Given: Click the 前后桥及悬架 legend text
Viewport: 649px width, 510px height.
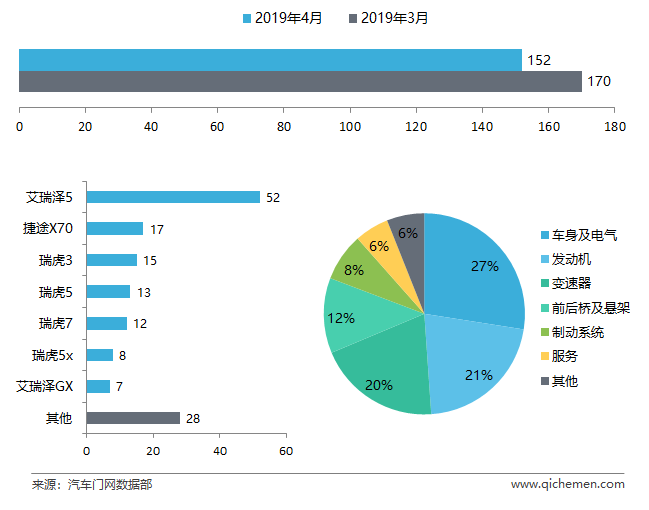Looking at the screenshot, I should (x=591, y=308).
